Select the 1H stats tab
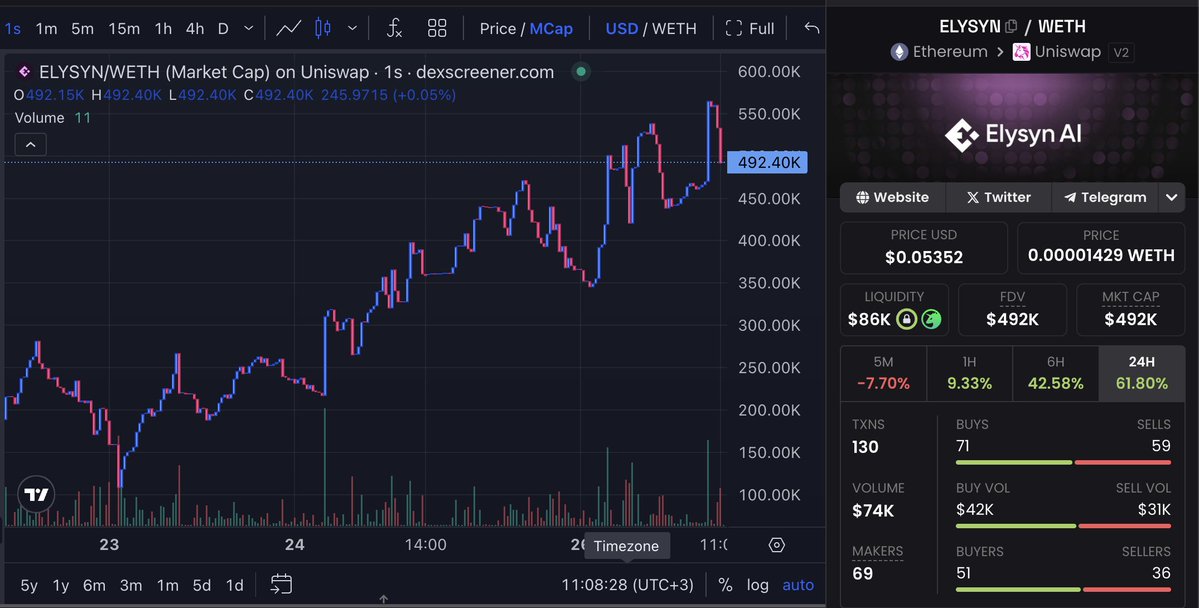The height and width of the screenshot is (608, 1199). 970,373
